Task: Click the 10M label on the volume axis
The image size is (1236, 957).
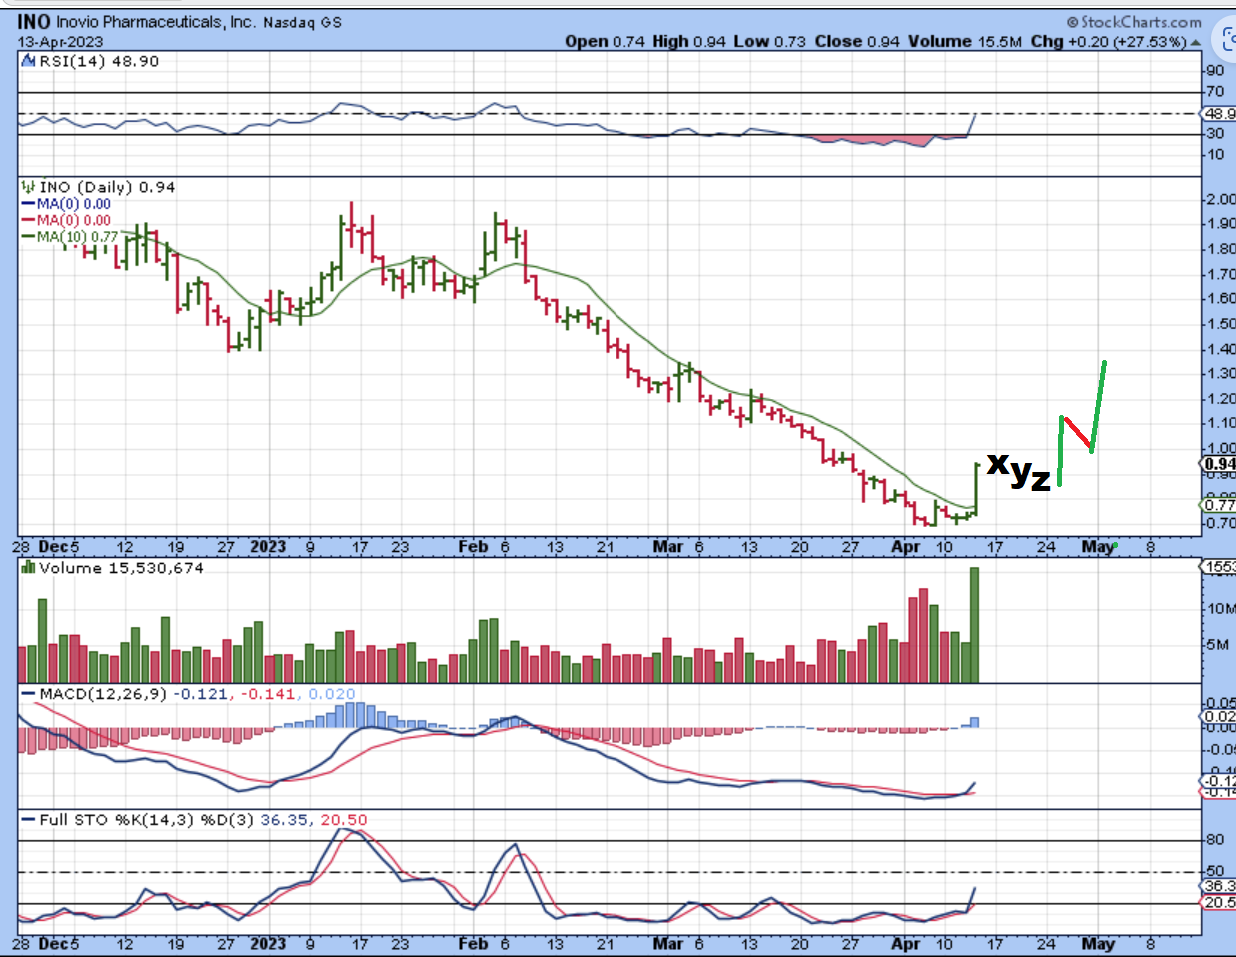Action: click(1219, 608)
